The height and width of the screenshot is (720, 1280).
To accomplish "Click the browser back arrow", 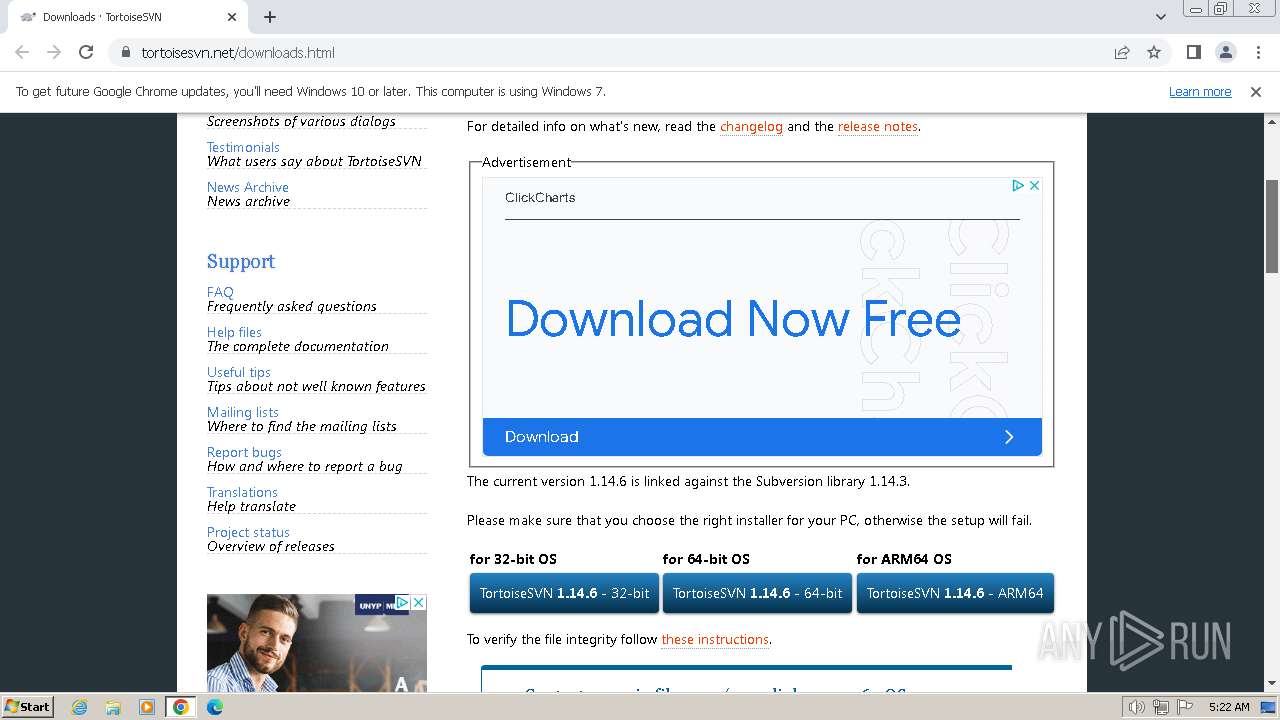I will (x=22, y=52).
